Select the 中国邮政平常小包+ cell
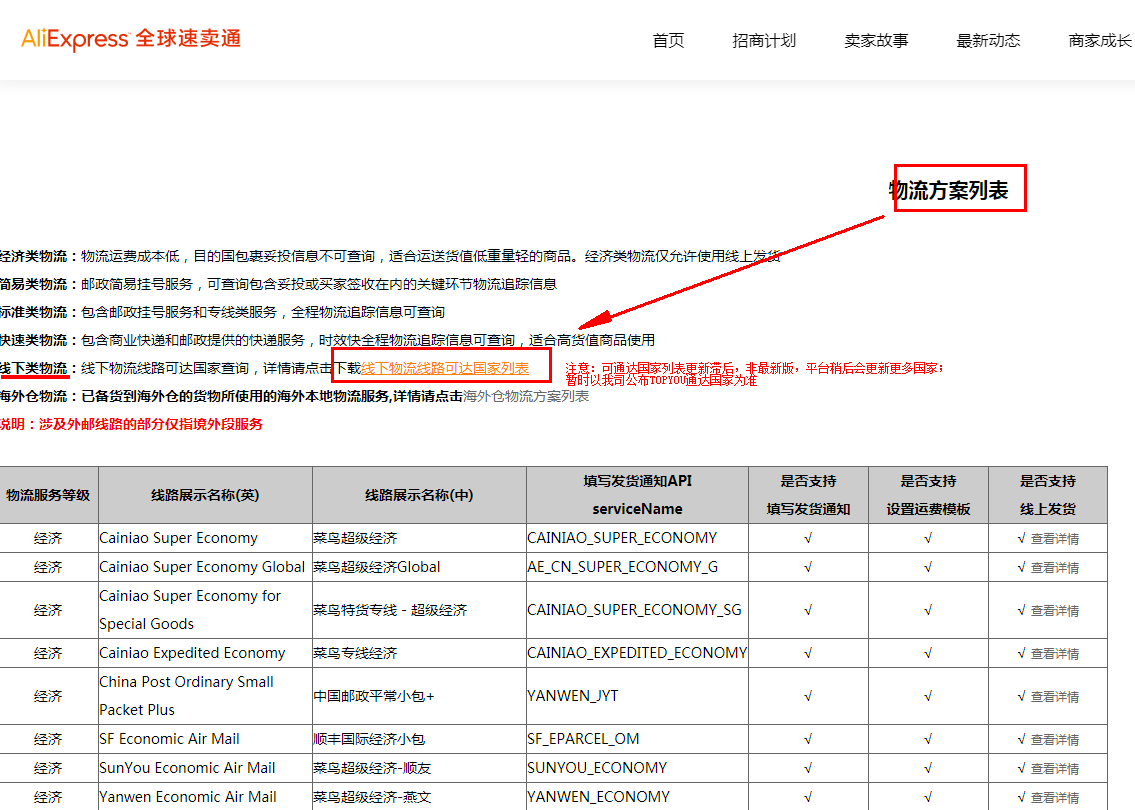This screenshot has width=1135, height=810. pos(419,696)
